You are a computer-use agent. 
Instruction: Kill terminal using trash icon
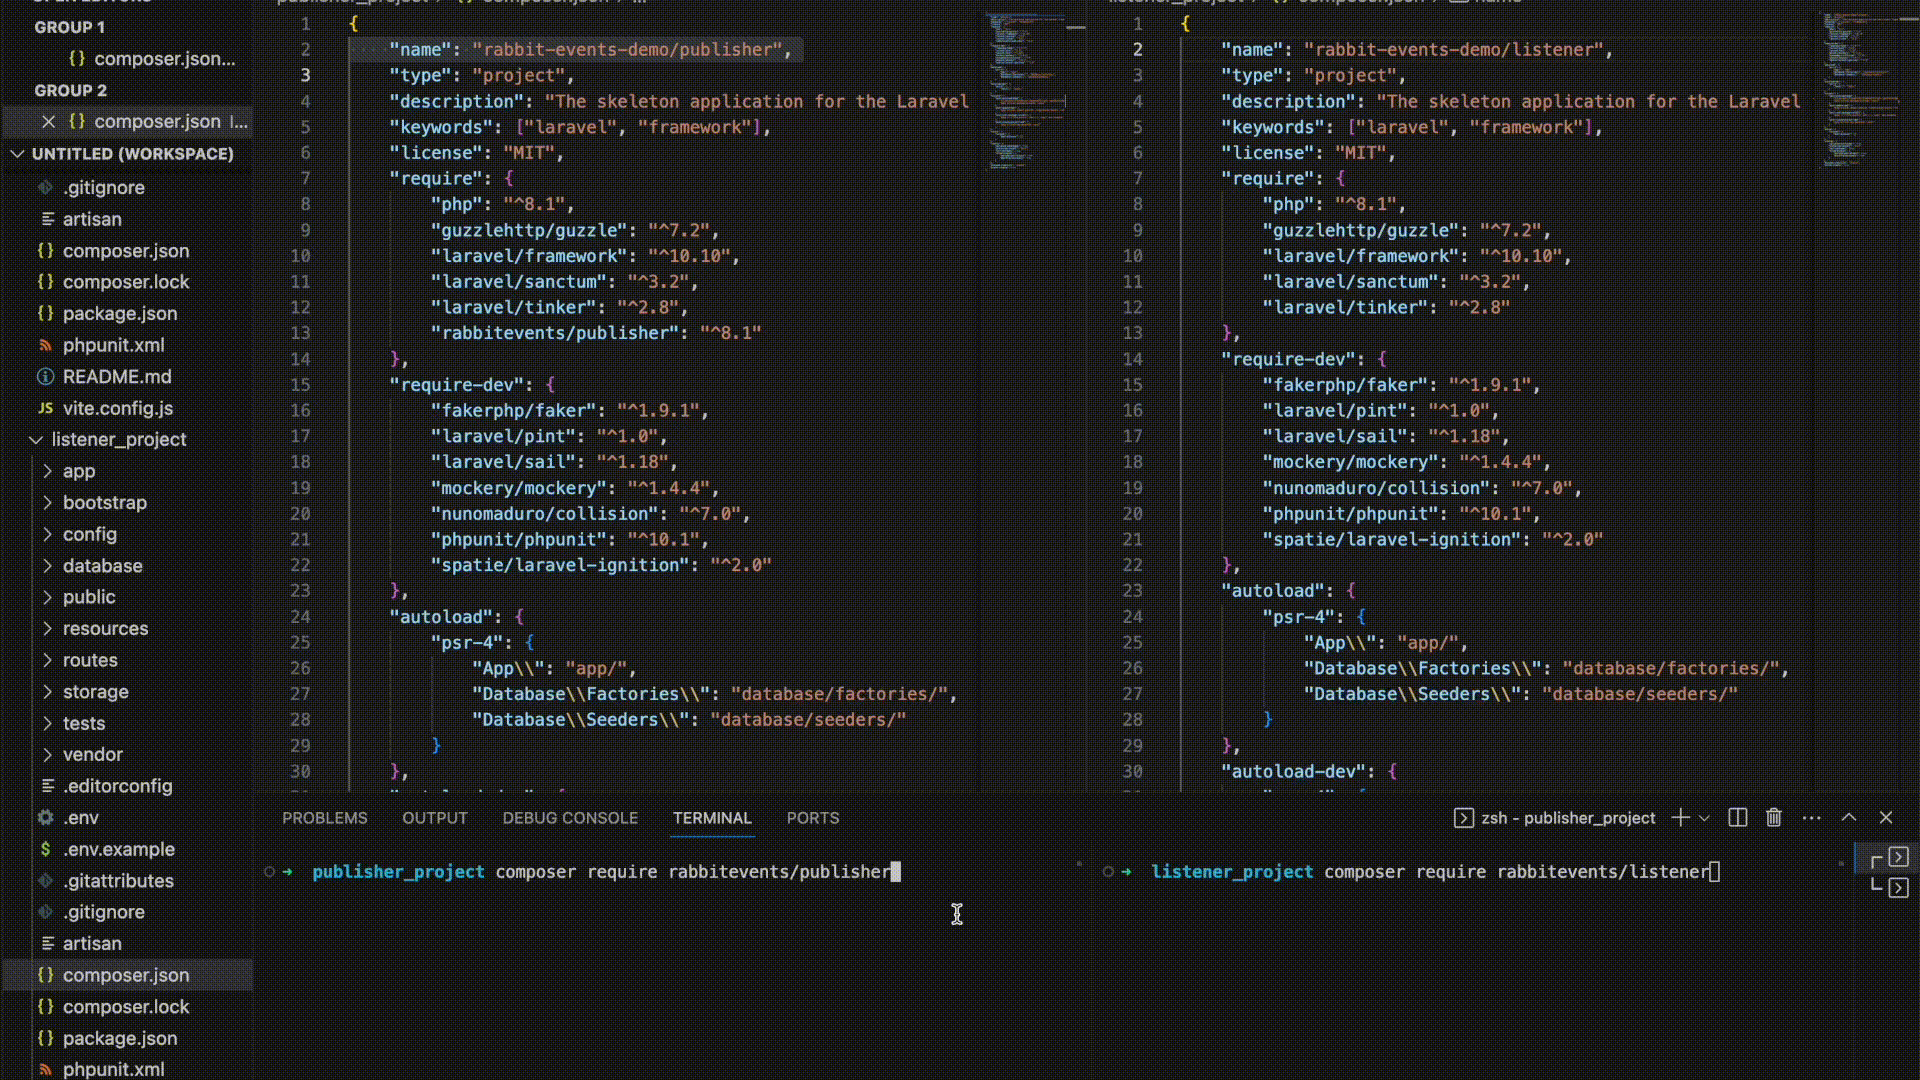pyautogui.click(x=1774, y=818)
